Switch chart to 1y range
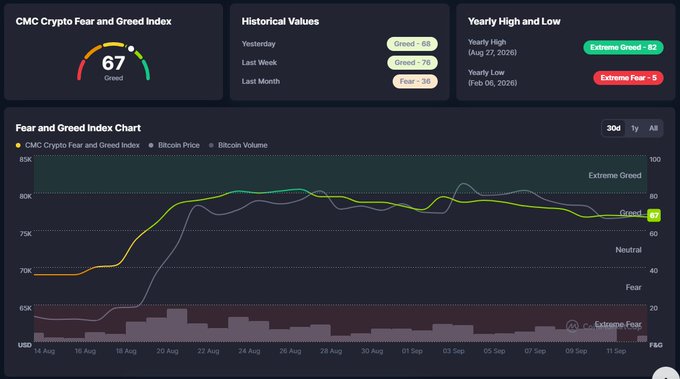The image size is (680, 379). point(634,128)
